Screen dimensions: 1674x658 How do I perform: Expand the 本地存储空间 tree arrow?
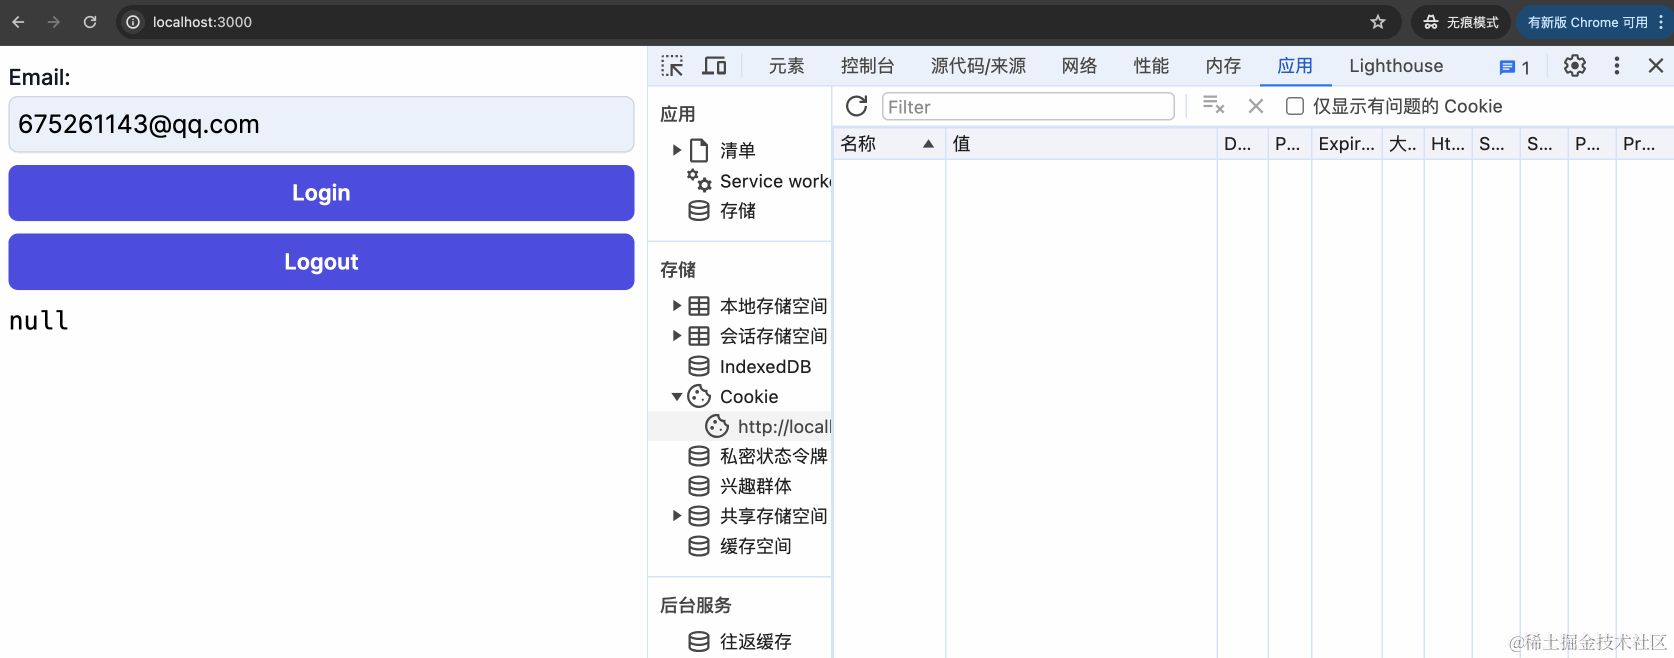677,306
